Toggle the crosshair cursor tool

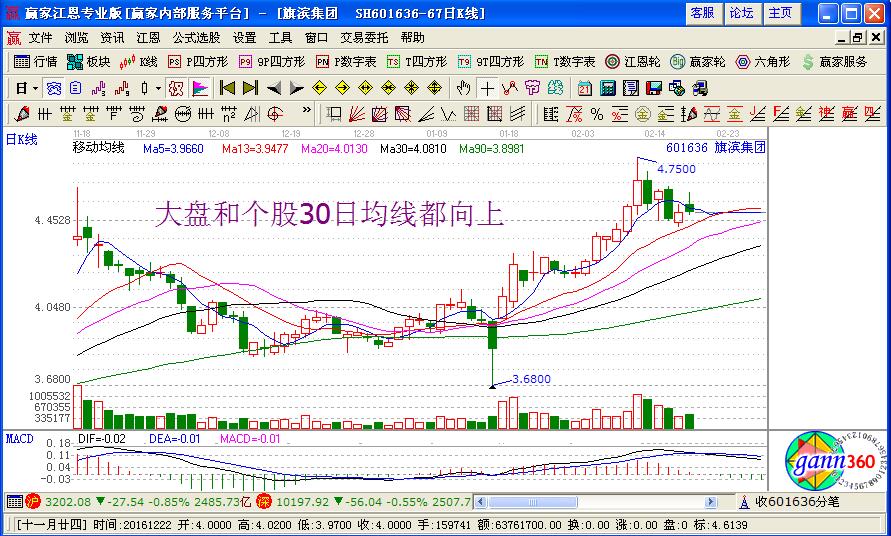pos(485,88)
